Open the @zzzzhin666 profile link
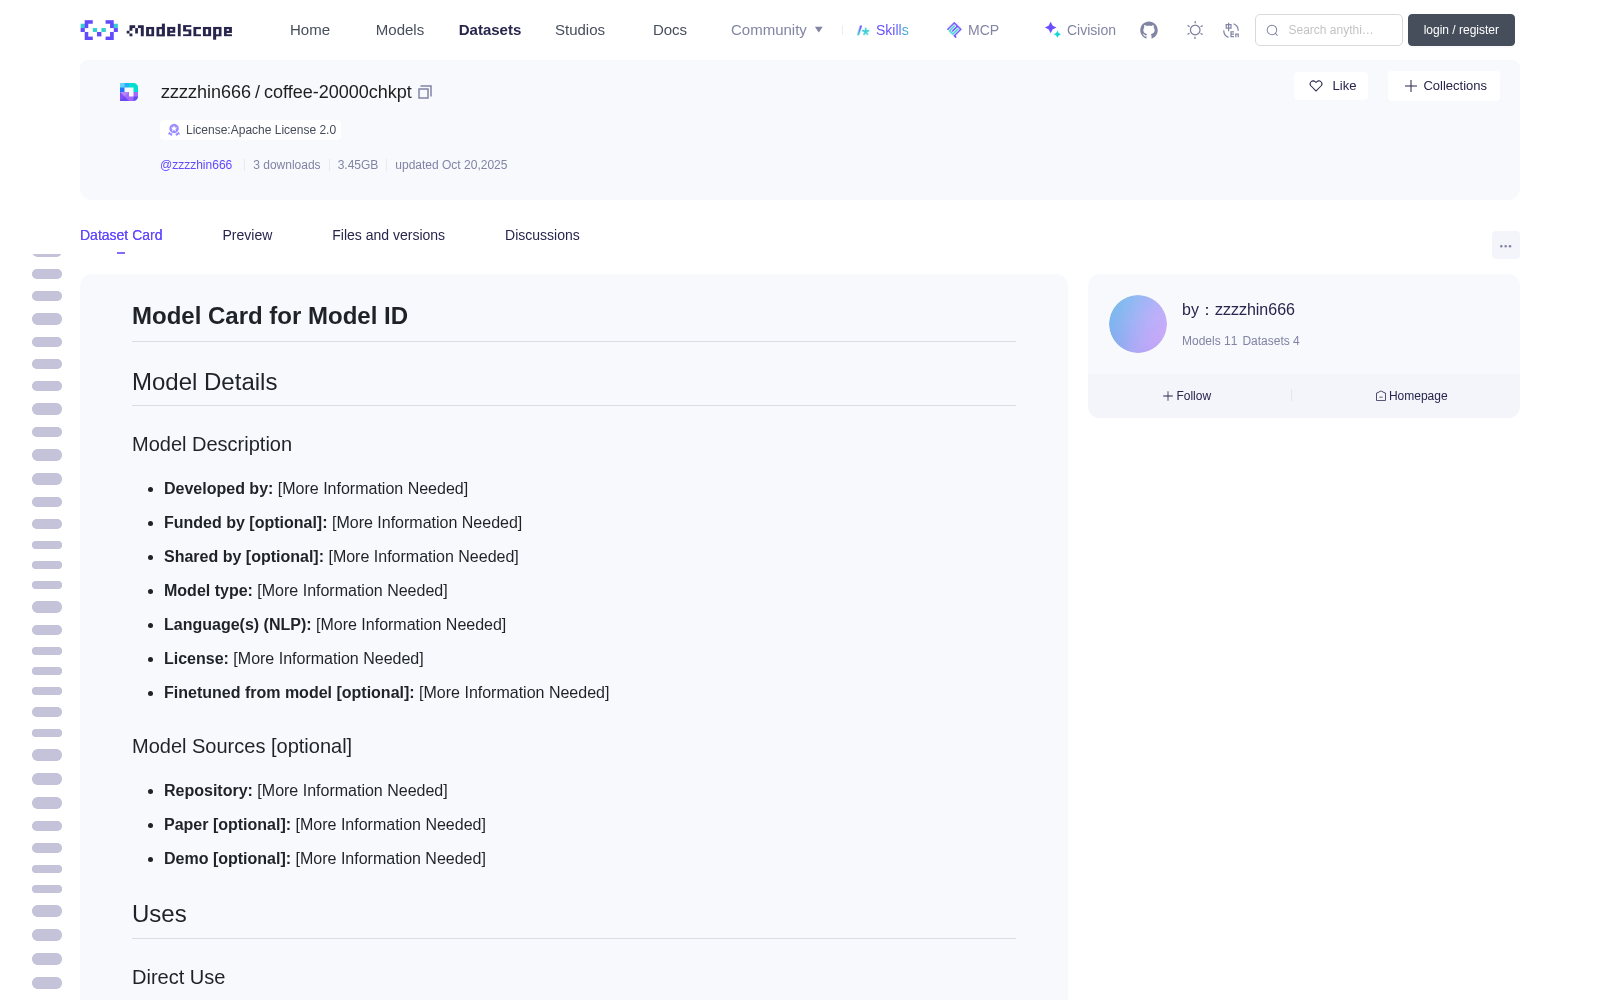 [x=196, y=165]
